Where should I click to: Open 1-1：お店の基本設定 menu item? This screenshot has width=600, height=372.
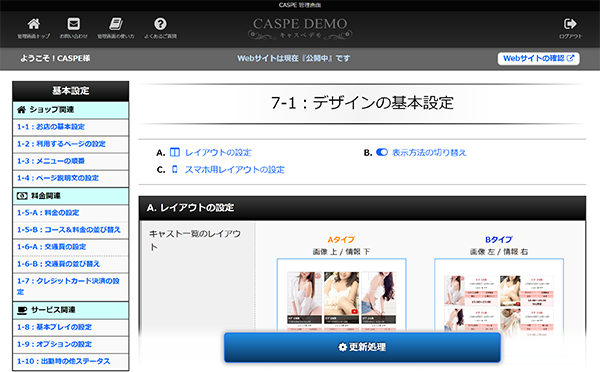click(71, 127)
